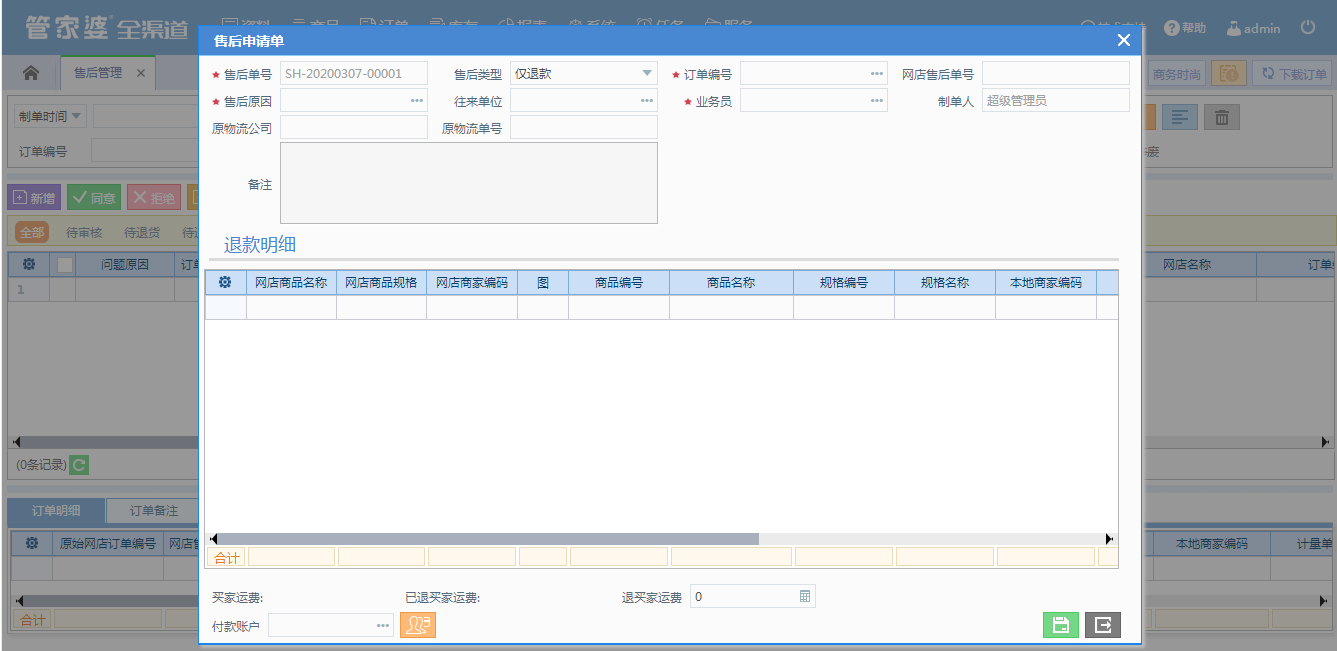
Task: Open the 售后原因 lookup via its ellipsis
Action: tap(416, 101)
